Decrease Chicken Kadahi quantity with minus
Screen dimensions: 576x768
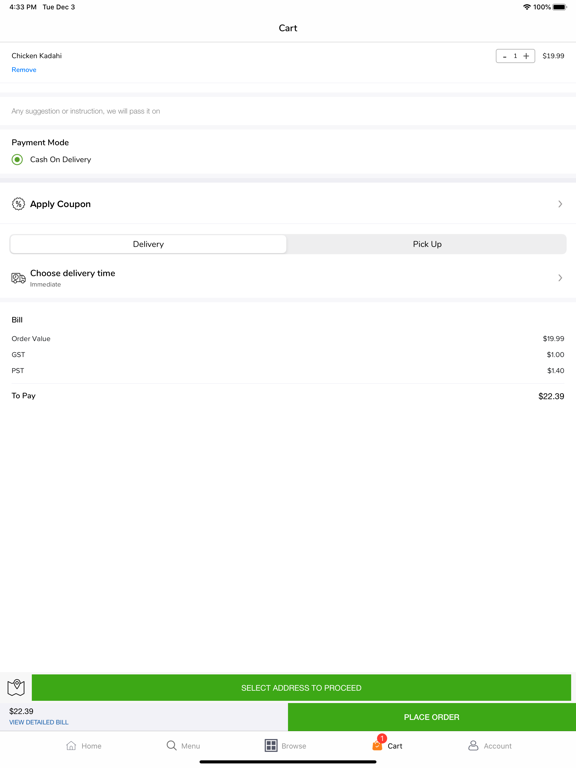pos(504,56)
